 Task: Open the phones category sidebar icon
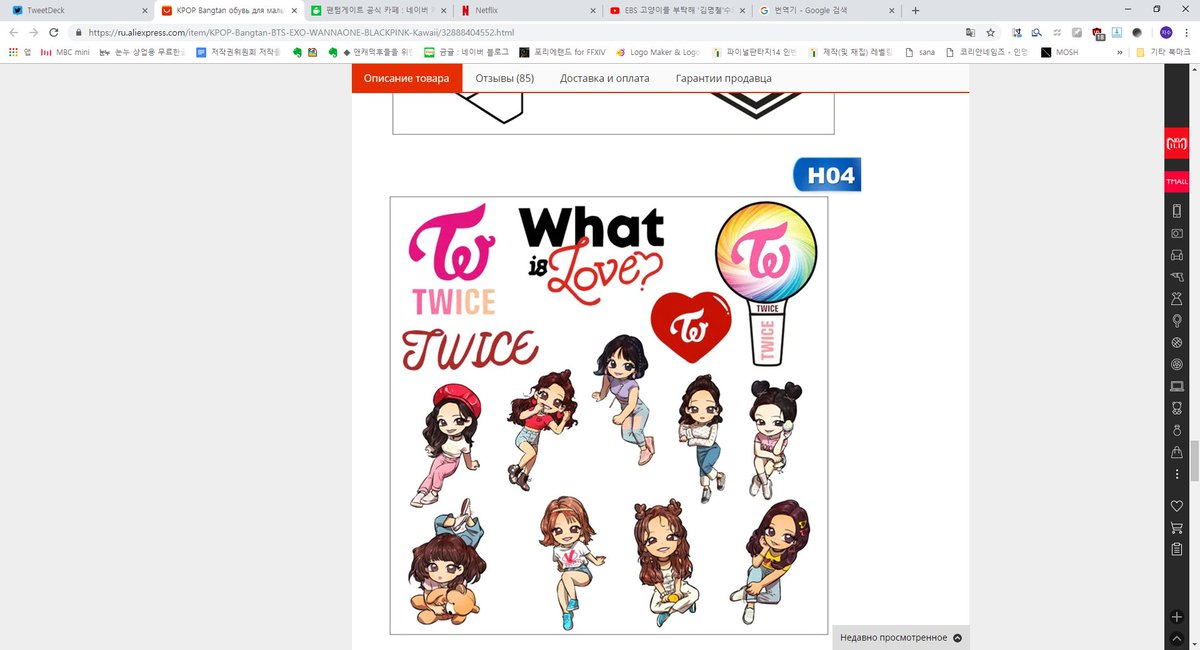pos(1176,211)
